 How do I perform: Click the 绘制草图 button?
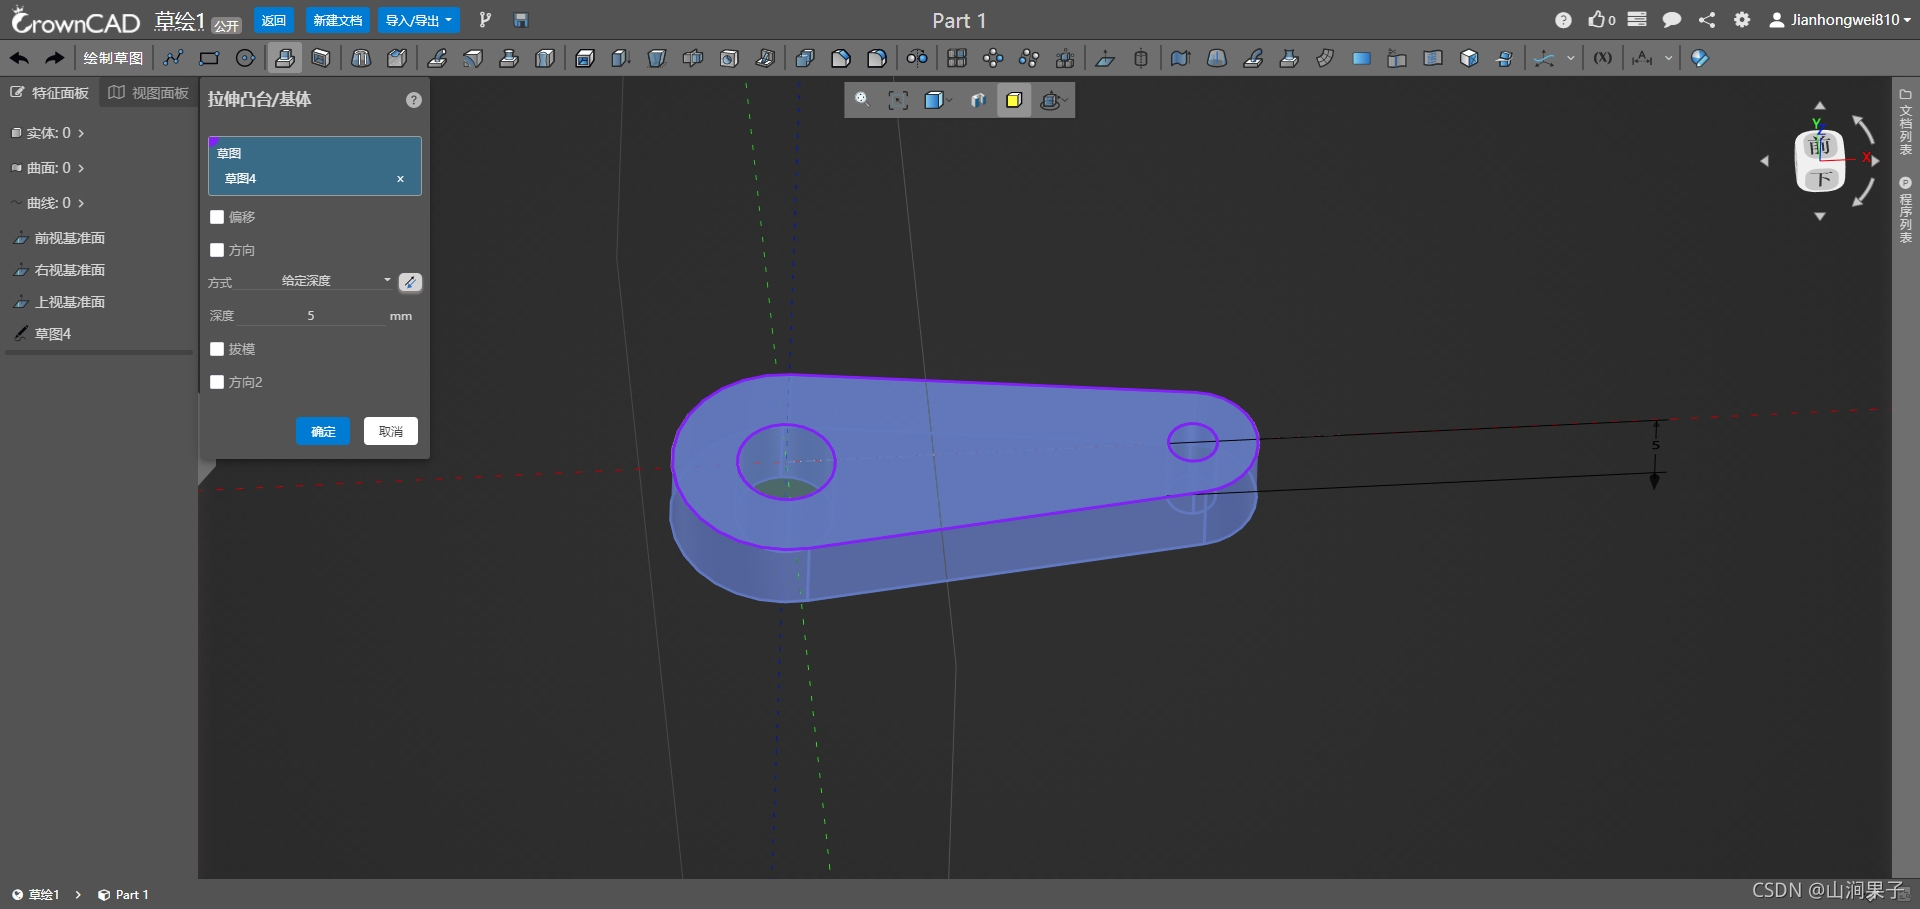click(x=113, y=58)
